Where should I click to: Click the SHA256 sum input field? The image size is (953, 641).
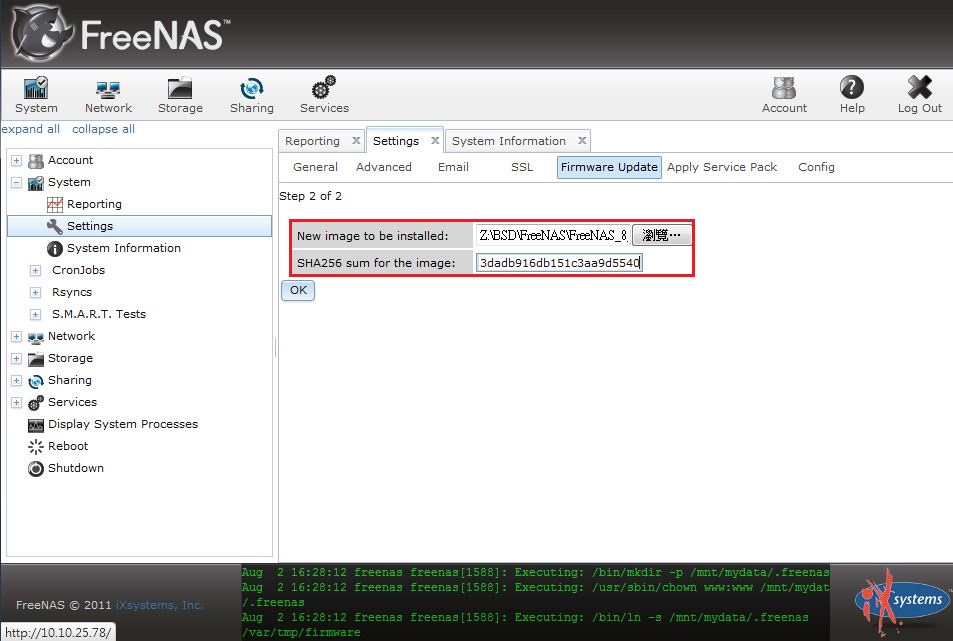click(558, 263)
